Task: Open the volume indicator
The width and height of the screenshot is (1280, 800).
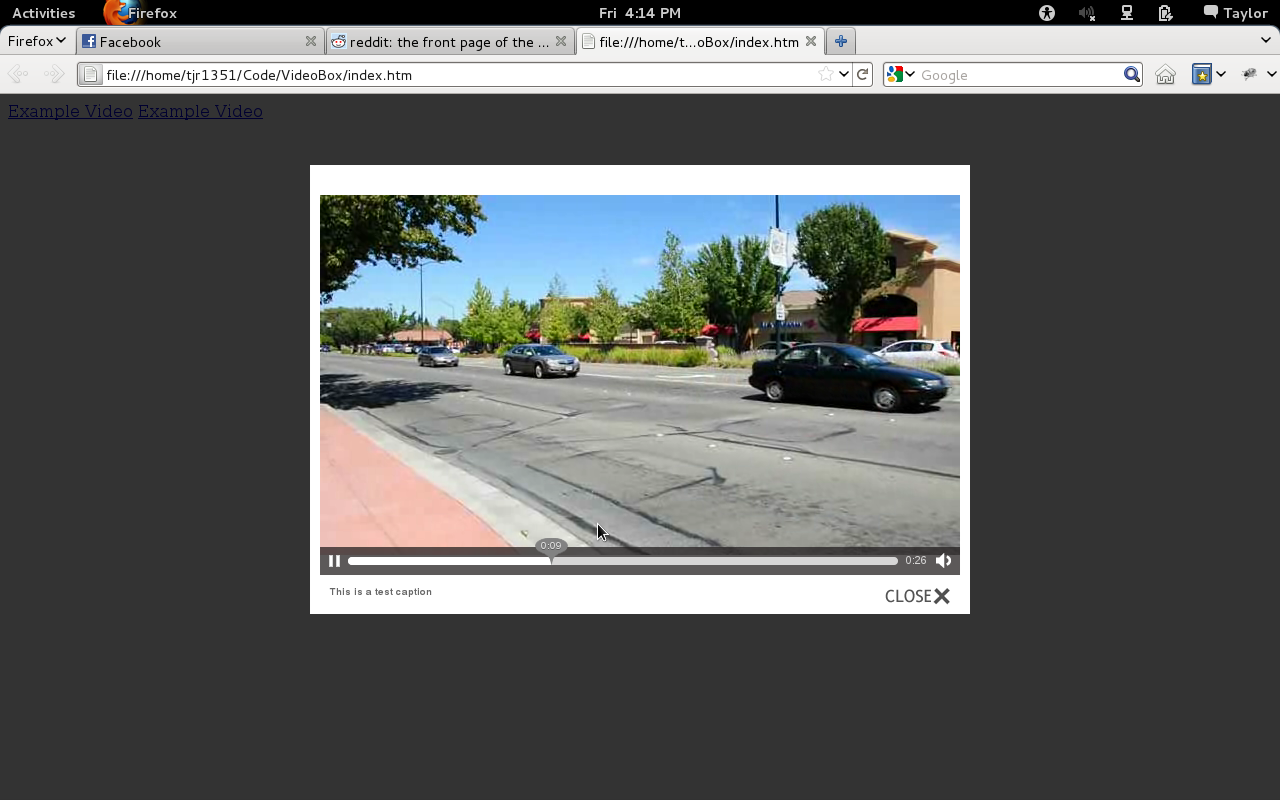Action: click(1087, 13)
